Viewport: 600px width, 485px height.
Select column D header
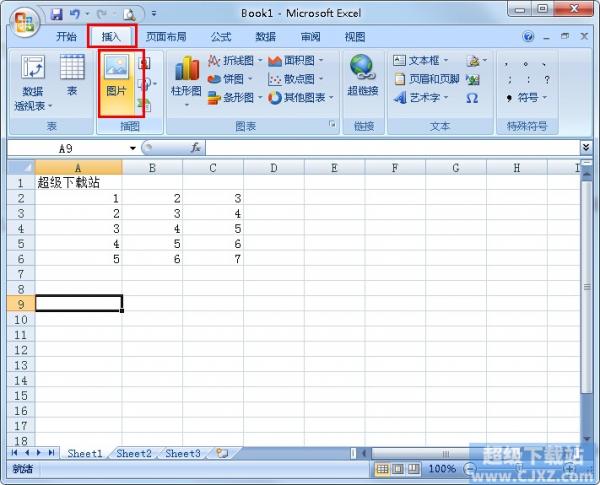tap(274, 168)
